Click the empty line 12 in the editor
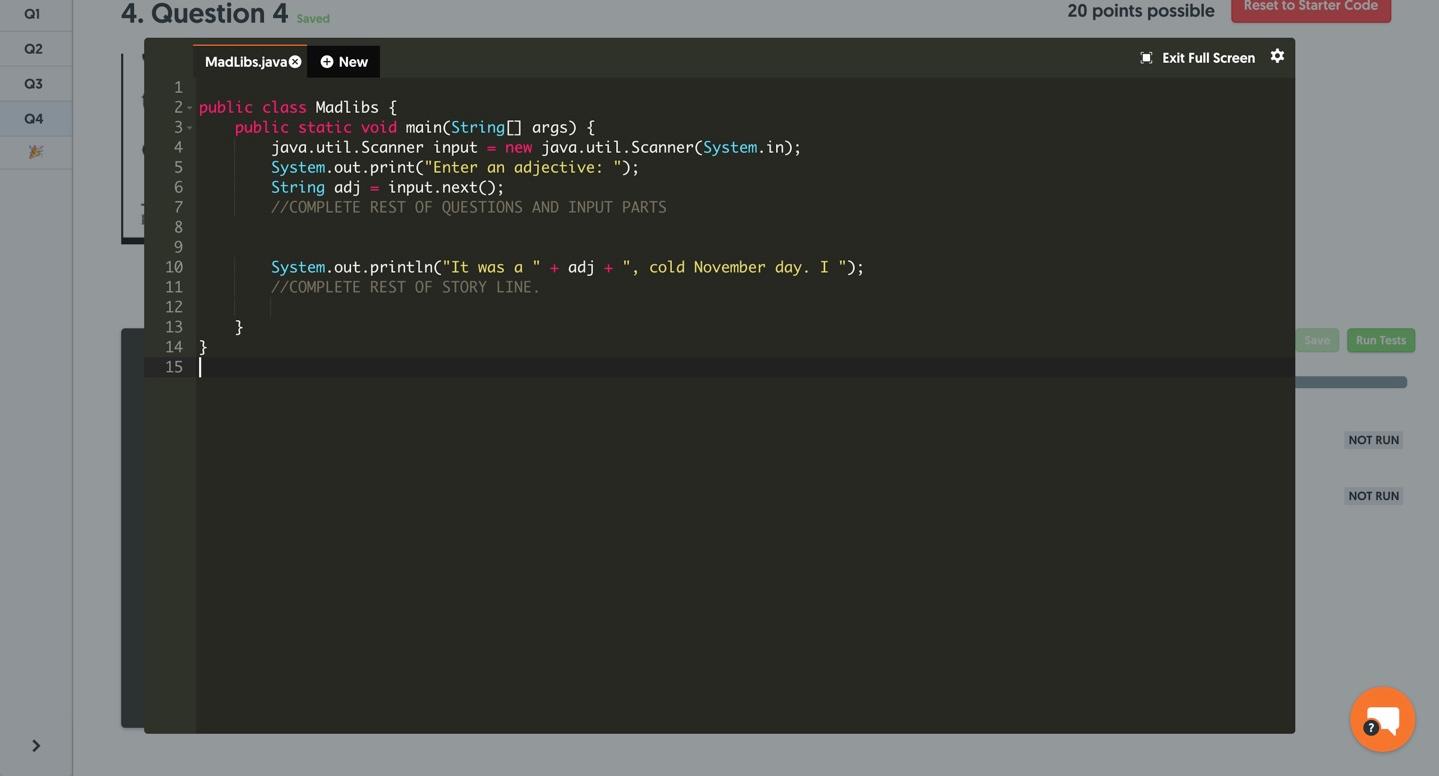The height and width of the screenshot is (776, 1439). pos(744,307)
